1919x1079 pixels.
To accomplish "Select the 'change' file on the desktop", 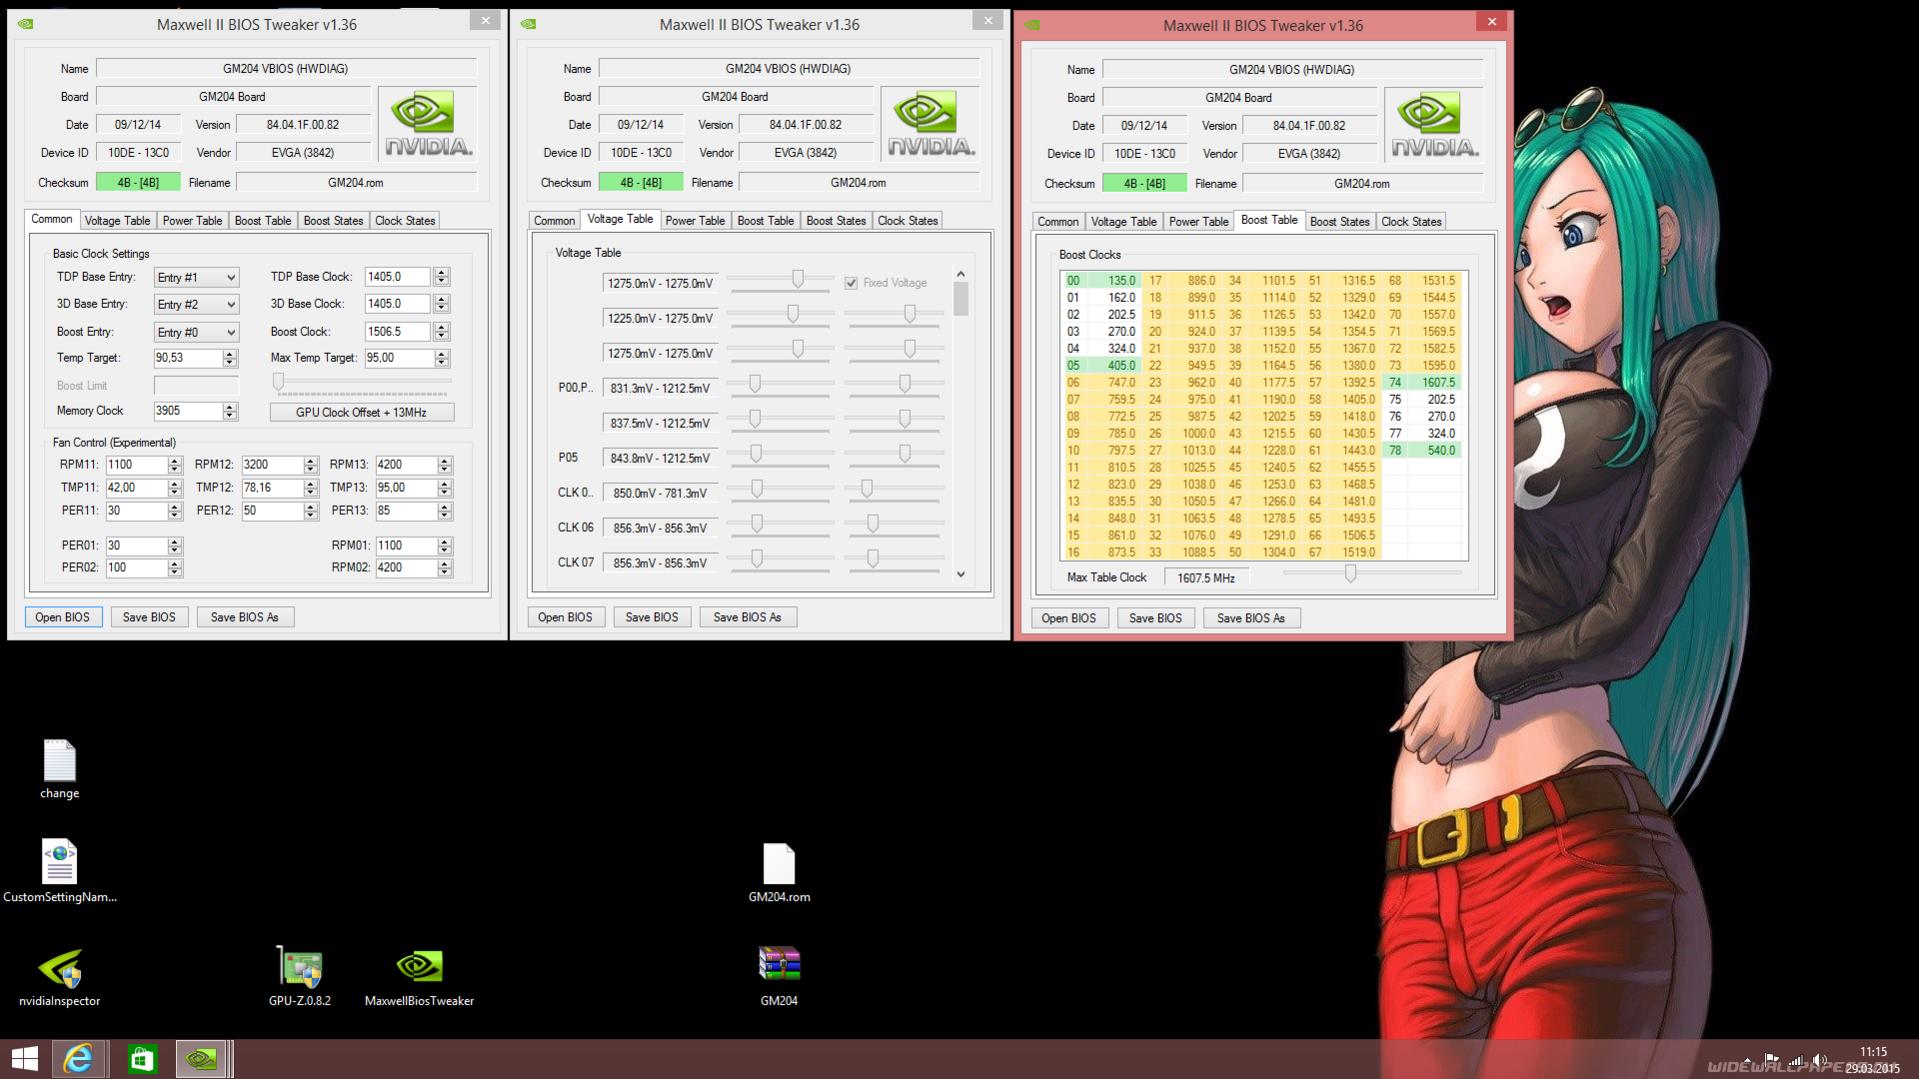I will pos(59,769).
